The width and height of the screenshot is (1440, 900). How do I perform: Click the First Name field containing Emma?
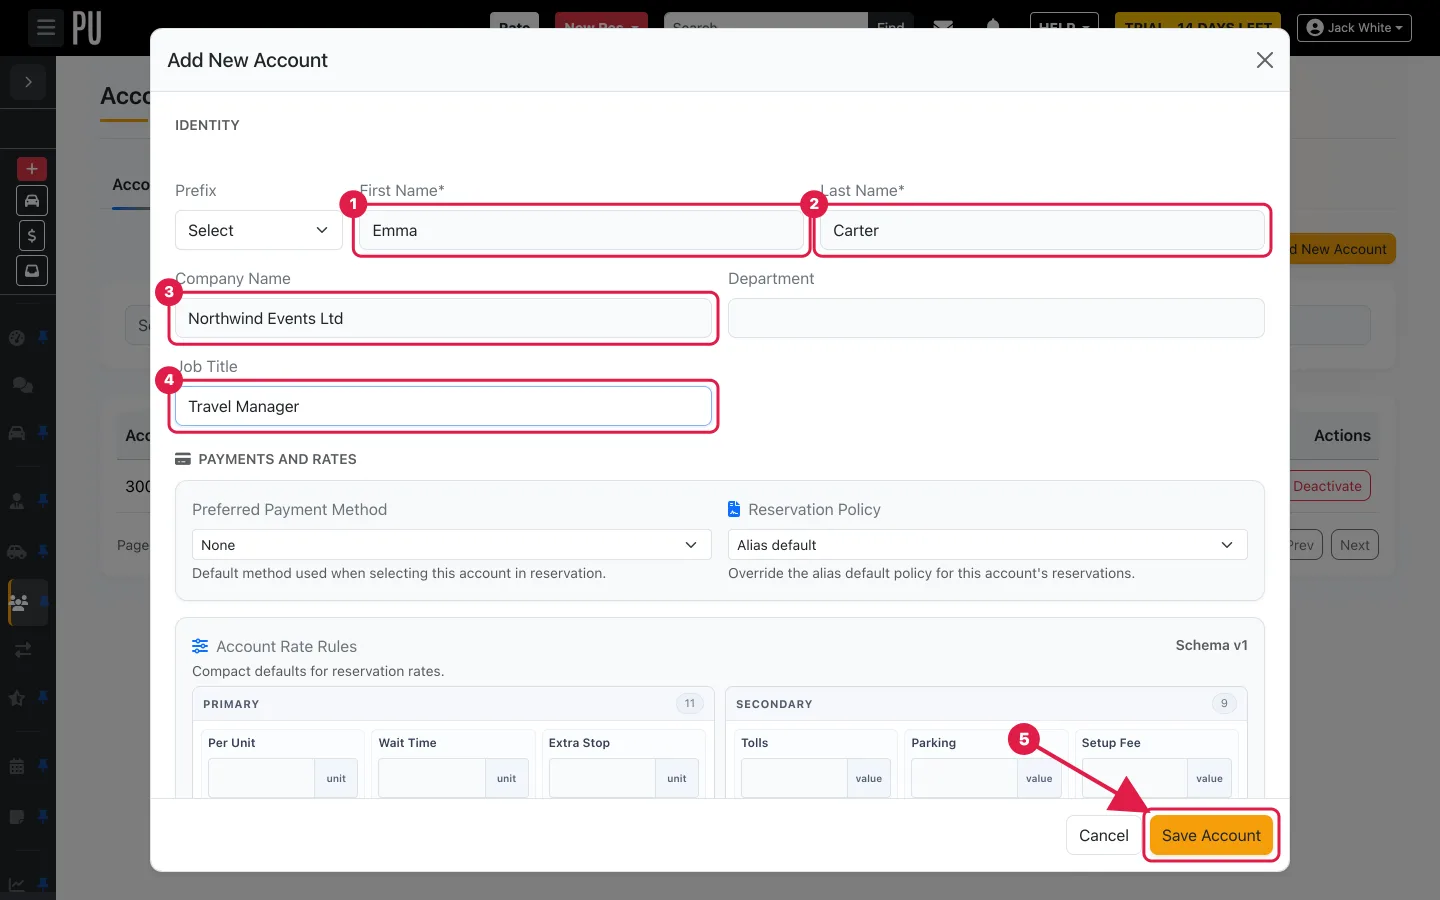[x=582, y=230]
